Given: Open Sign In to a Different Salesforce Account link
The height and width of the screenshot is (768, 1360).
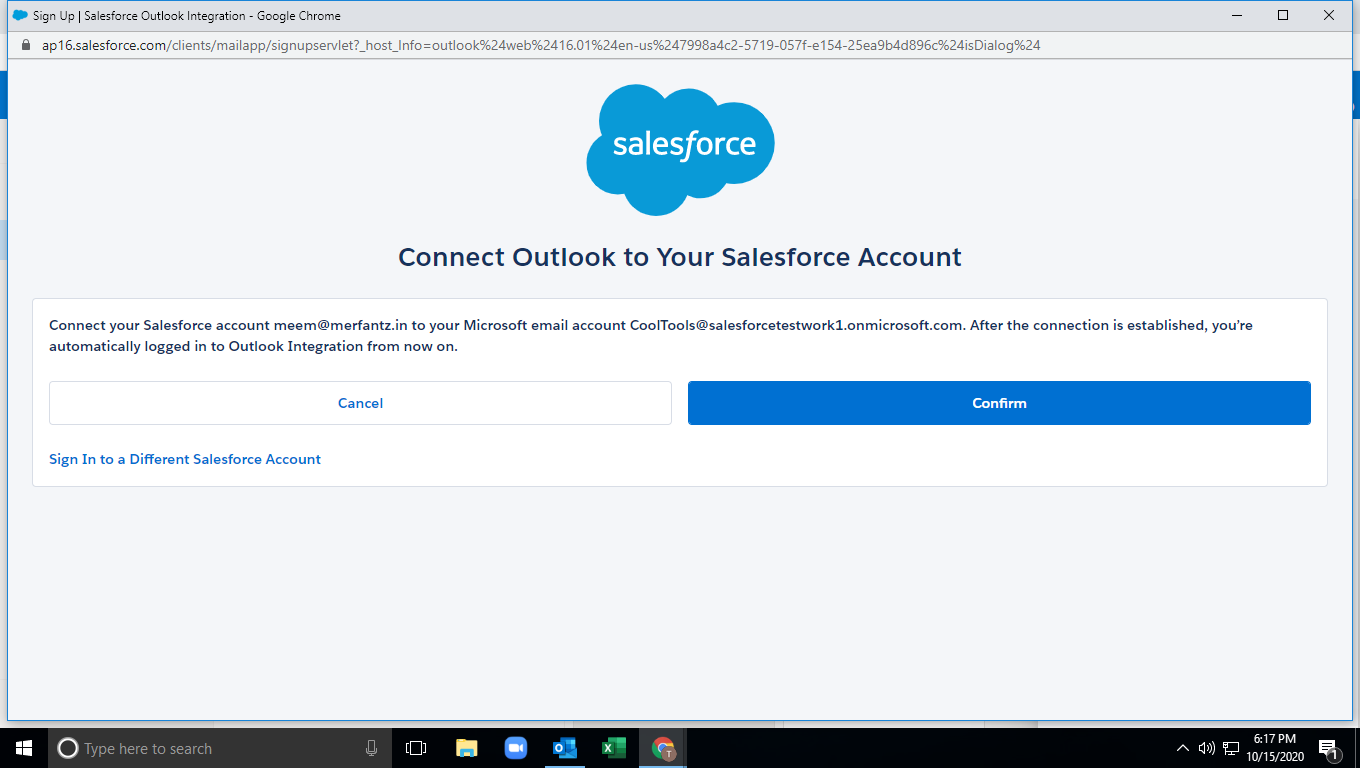Looking at the screenshot, I should pos(185,459).
